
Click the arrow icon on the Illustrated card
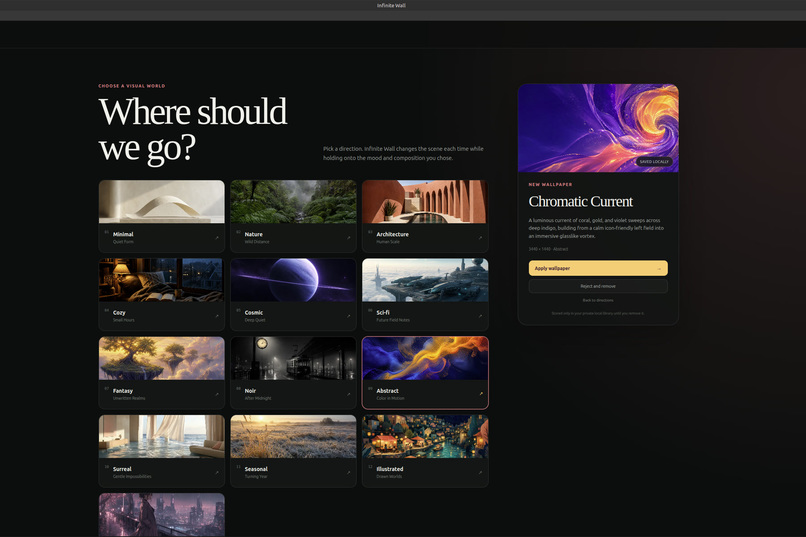point(480,473)
